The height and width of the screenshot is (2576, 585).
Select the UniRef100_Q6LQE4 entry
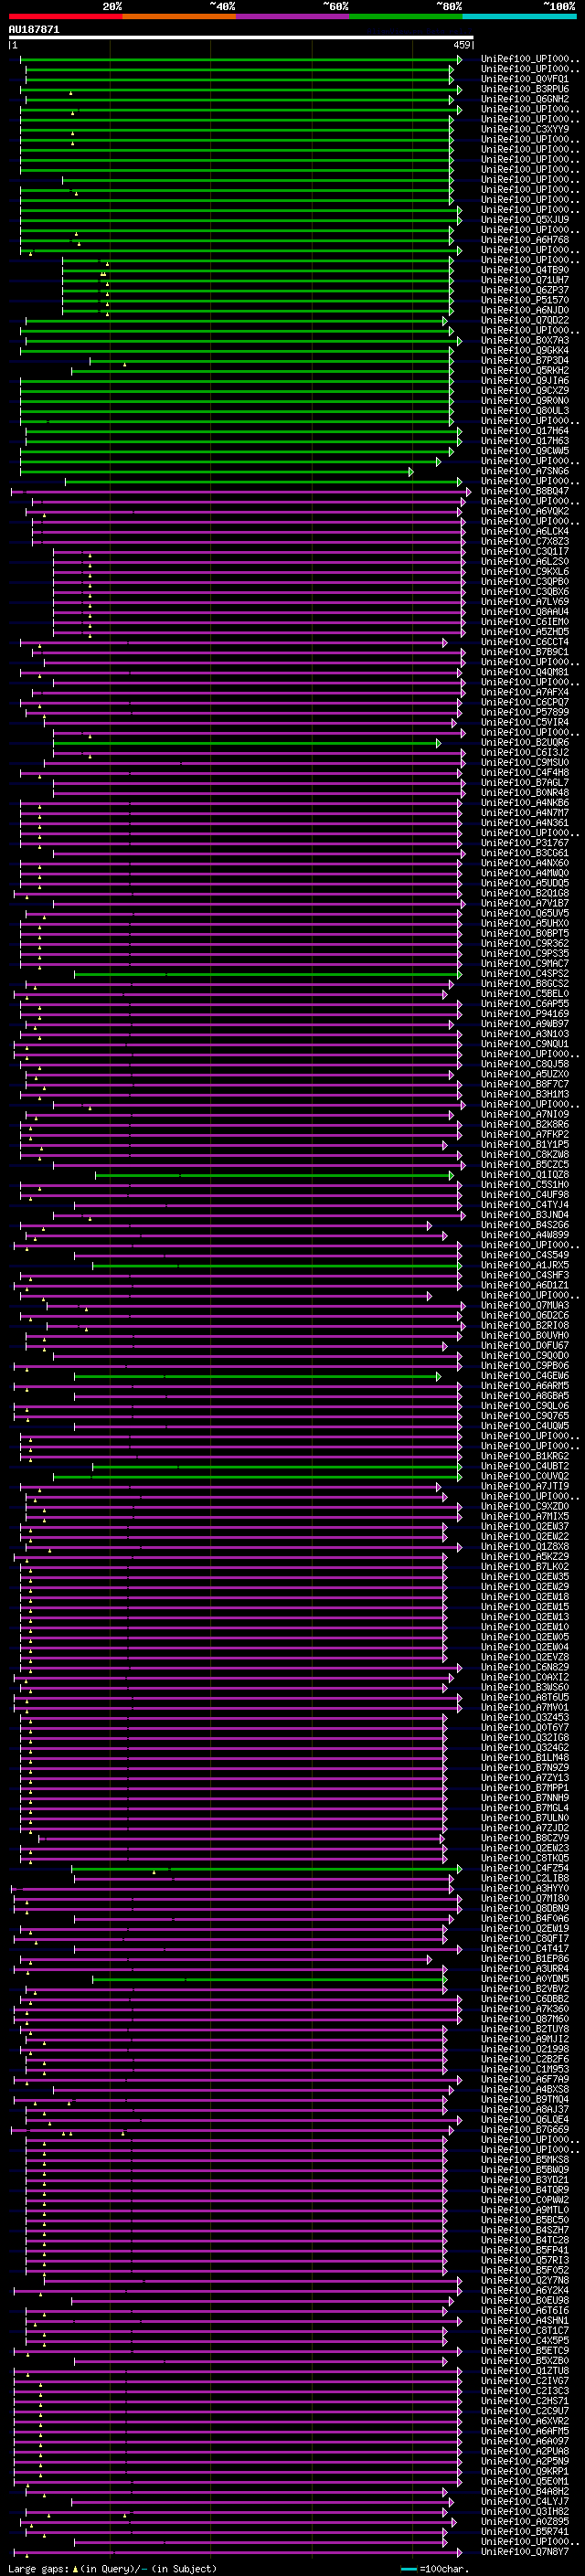[x=525, y=2119]
